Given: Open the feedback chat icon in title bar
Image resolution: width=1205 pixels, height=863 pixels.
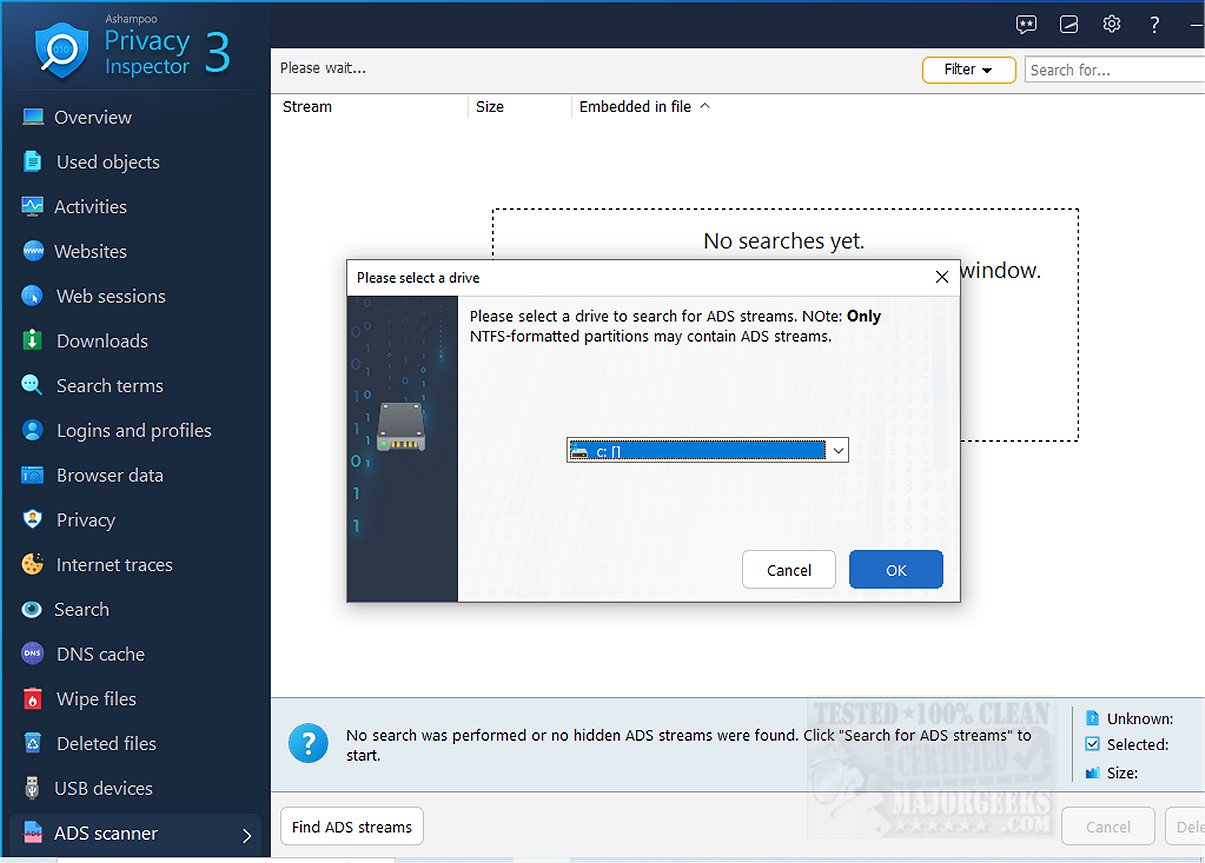Looking at the screenshot, I should [x=1026, y=24].
